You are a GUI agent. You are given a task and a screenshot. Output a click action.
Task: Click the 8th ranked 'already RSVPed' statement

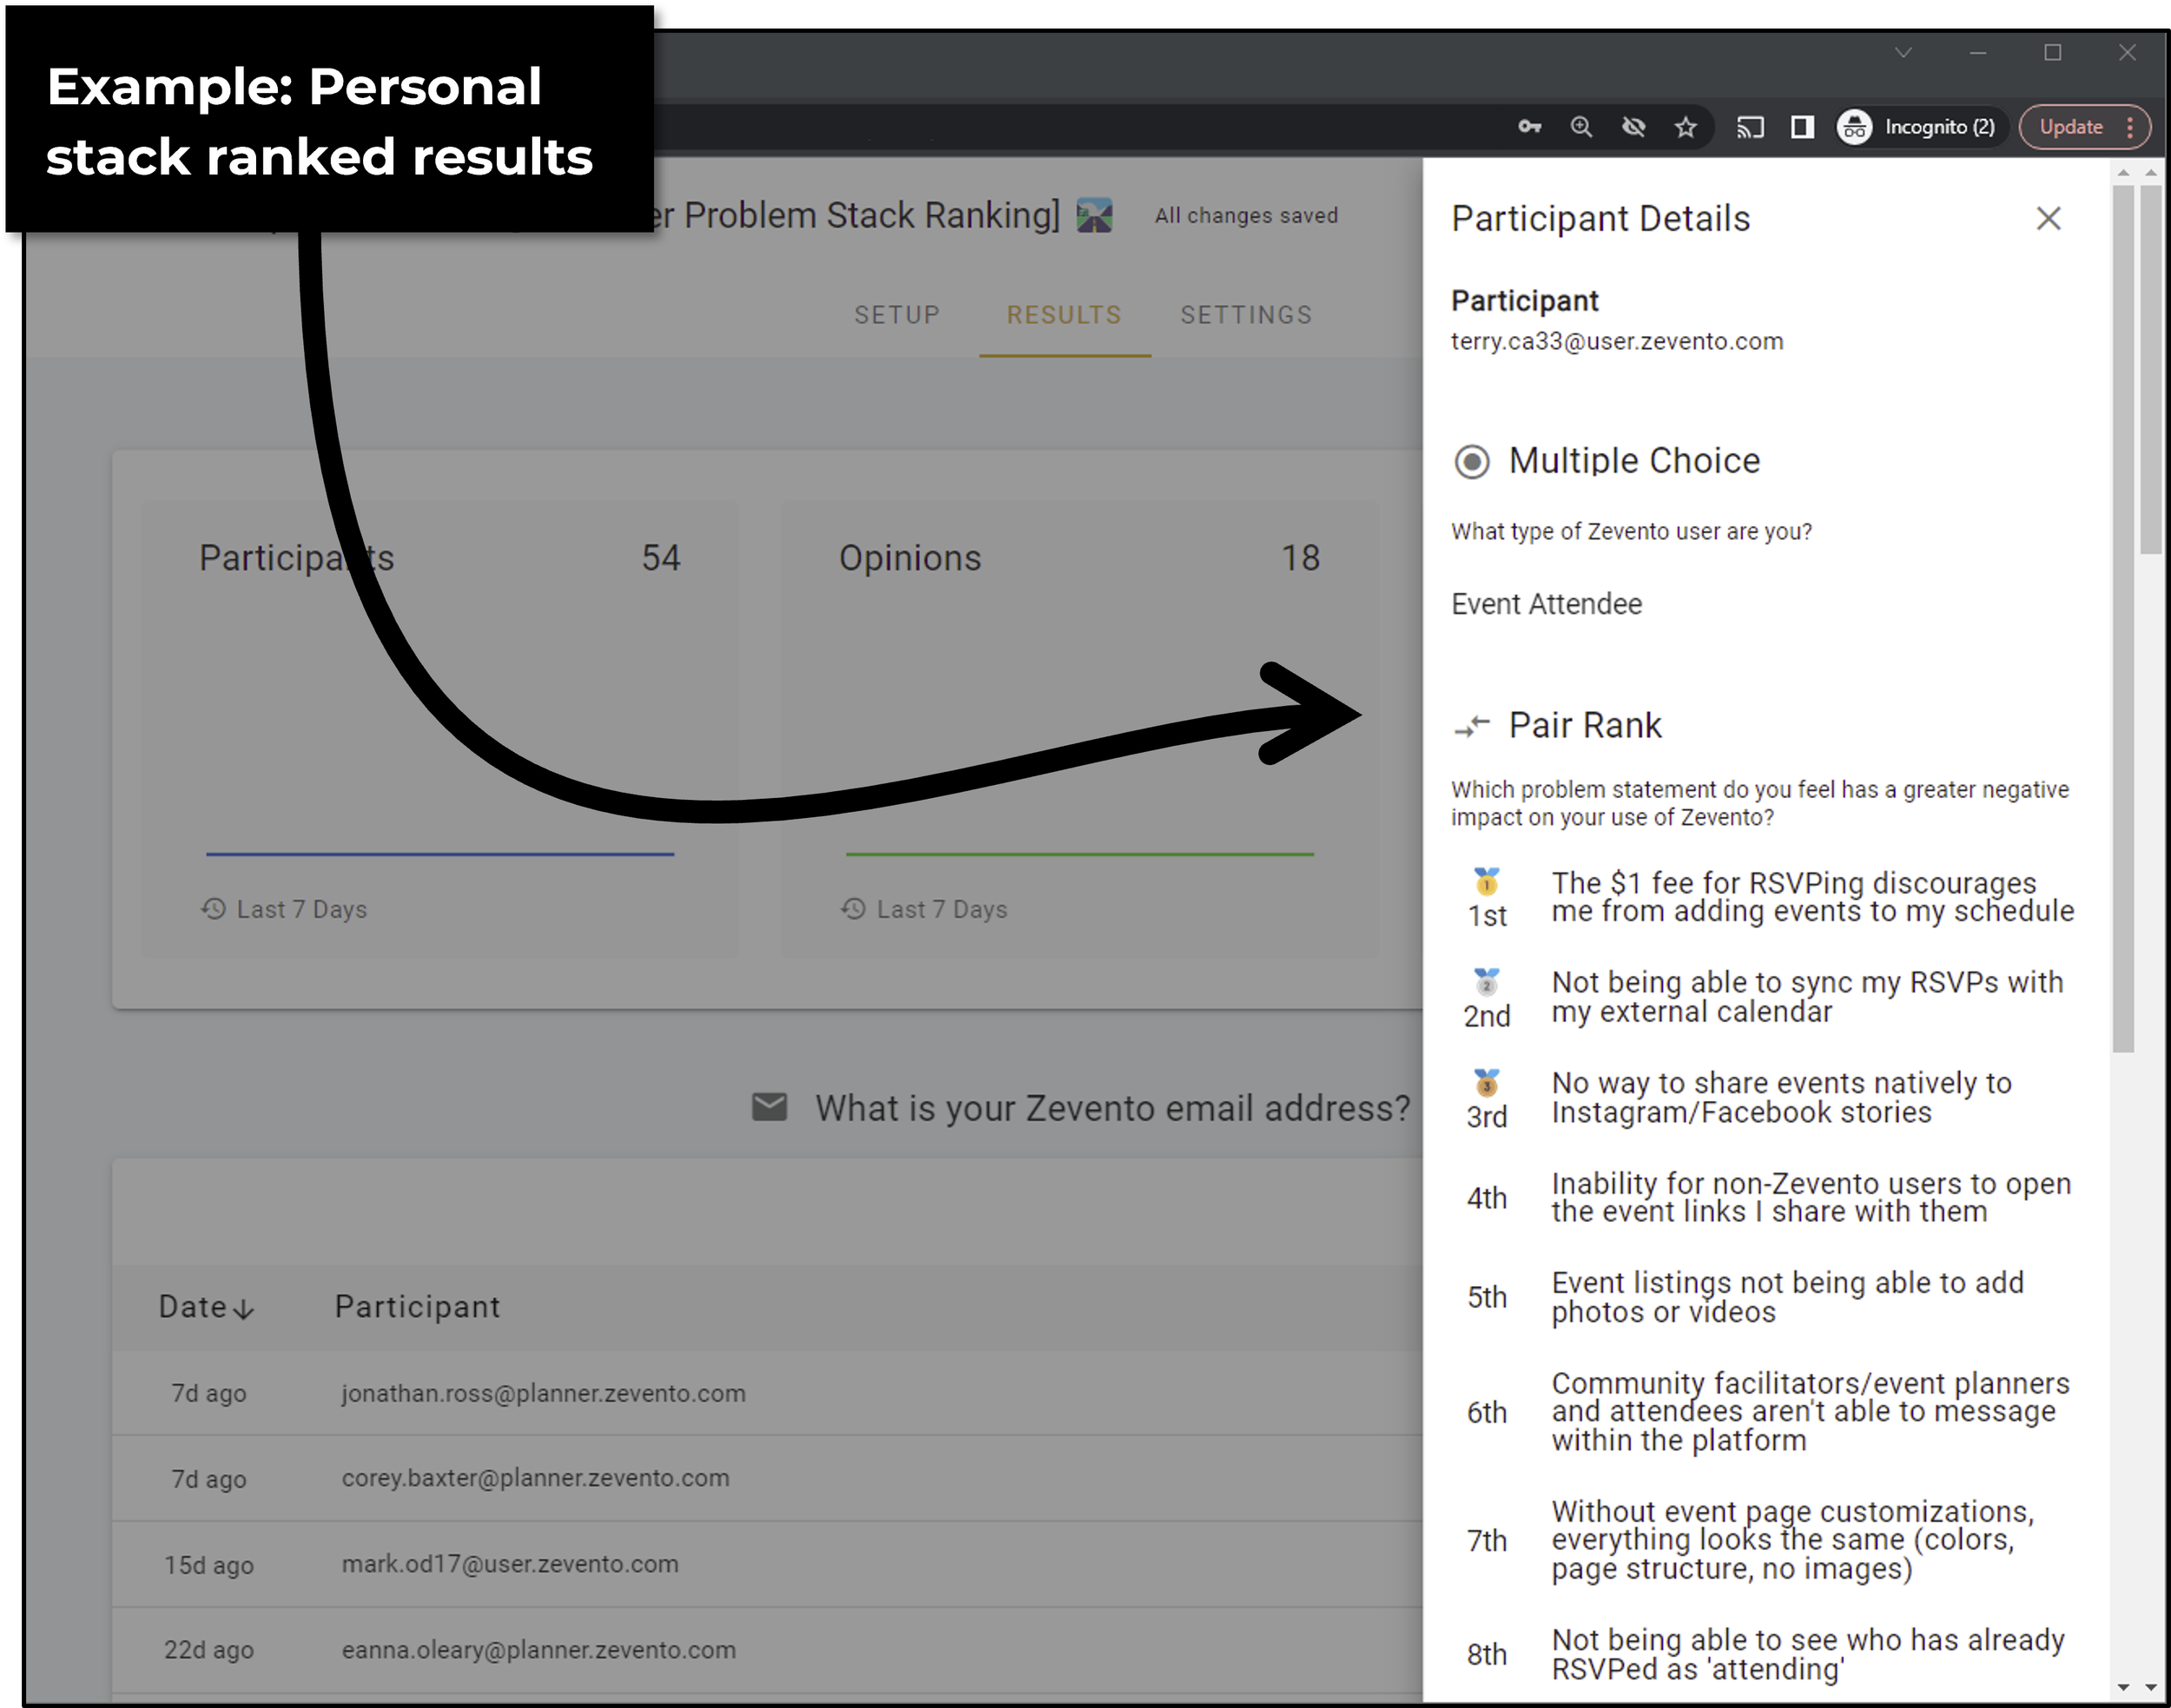coord(1807,1654)
